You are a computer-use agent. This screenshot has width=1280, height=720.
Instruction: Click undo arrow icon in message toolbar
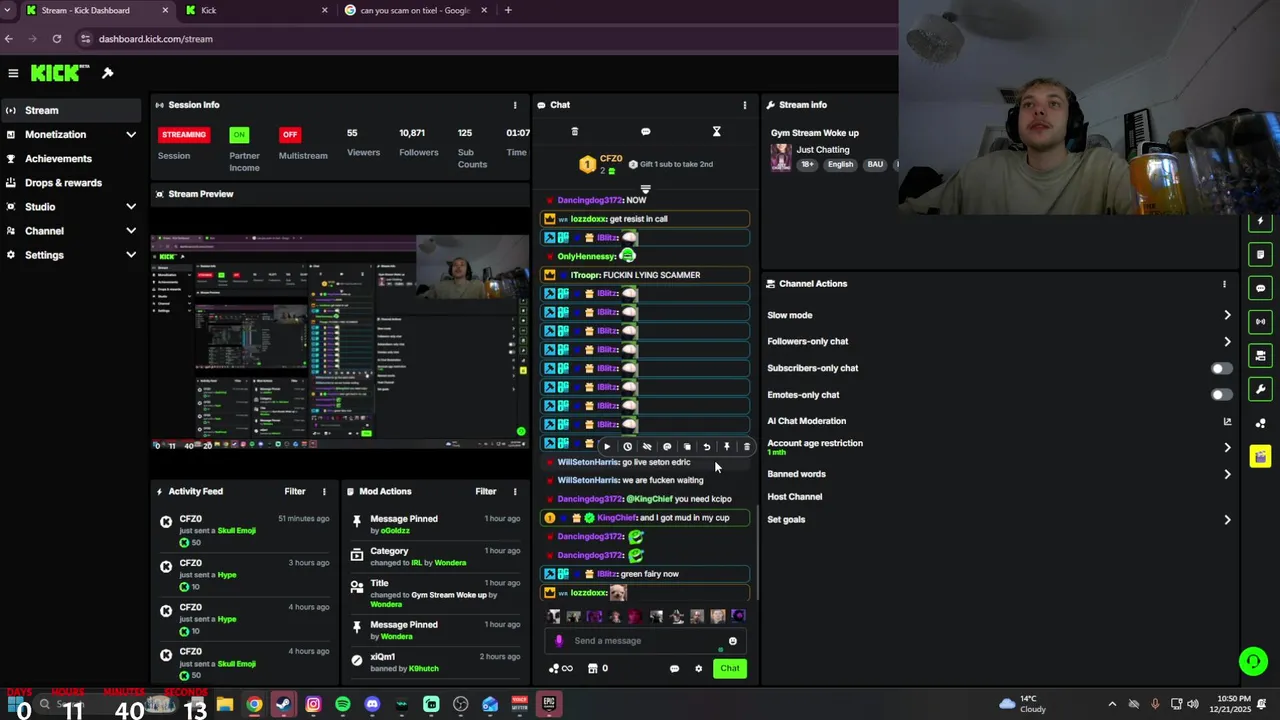tap(707, 447)
